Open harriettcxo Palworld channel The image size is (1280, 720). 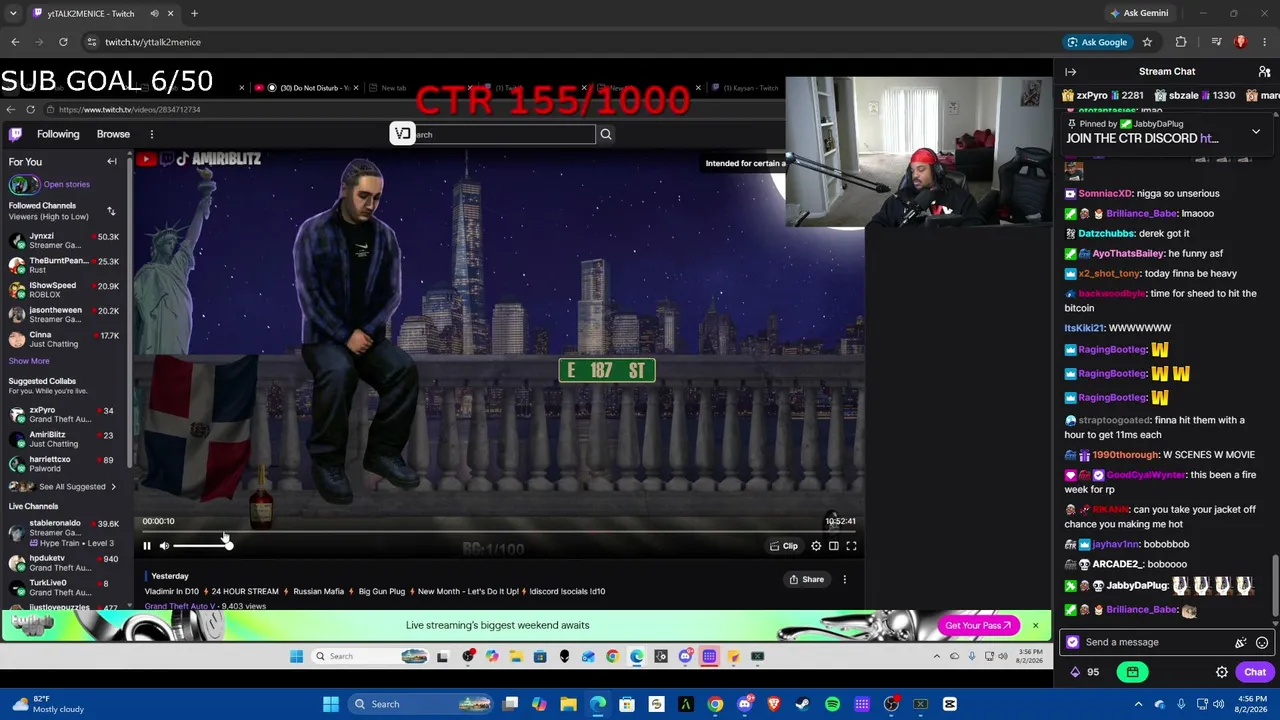pyautogui.click(x=64, y=464)
